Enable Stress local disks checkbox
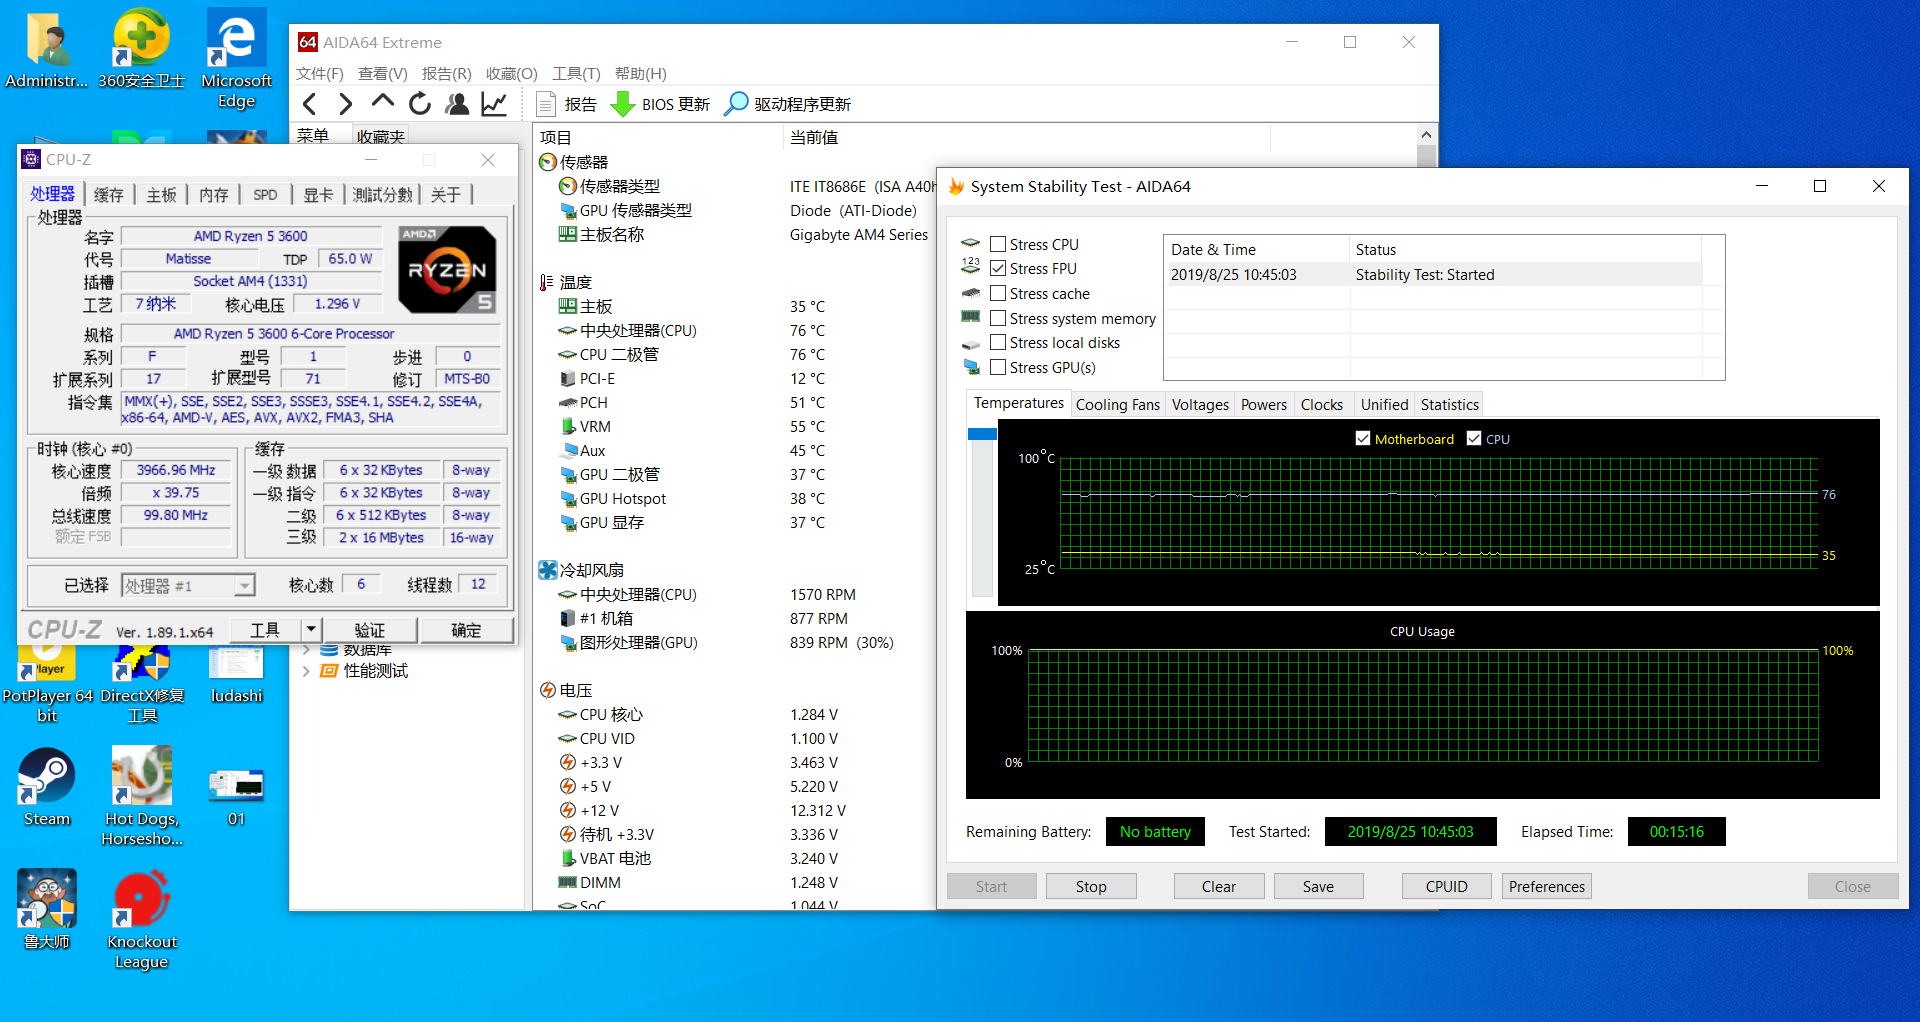This screenshot has height=1022, width=1920. pos(998,342)
